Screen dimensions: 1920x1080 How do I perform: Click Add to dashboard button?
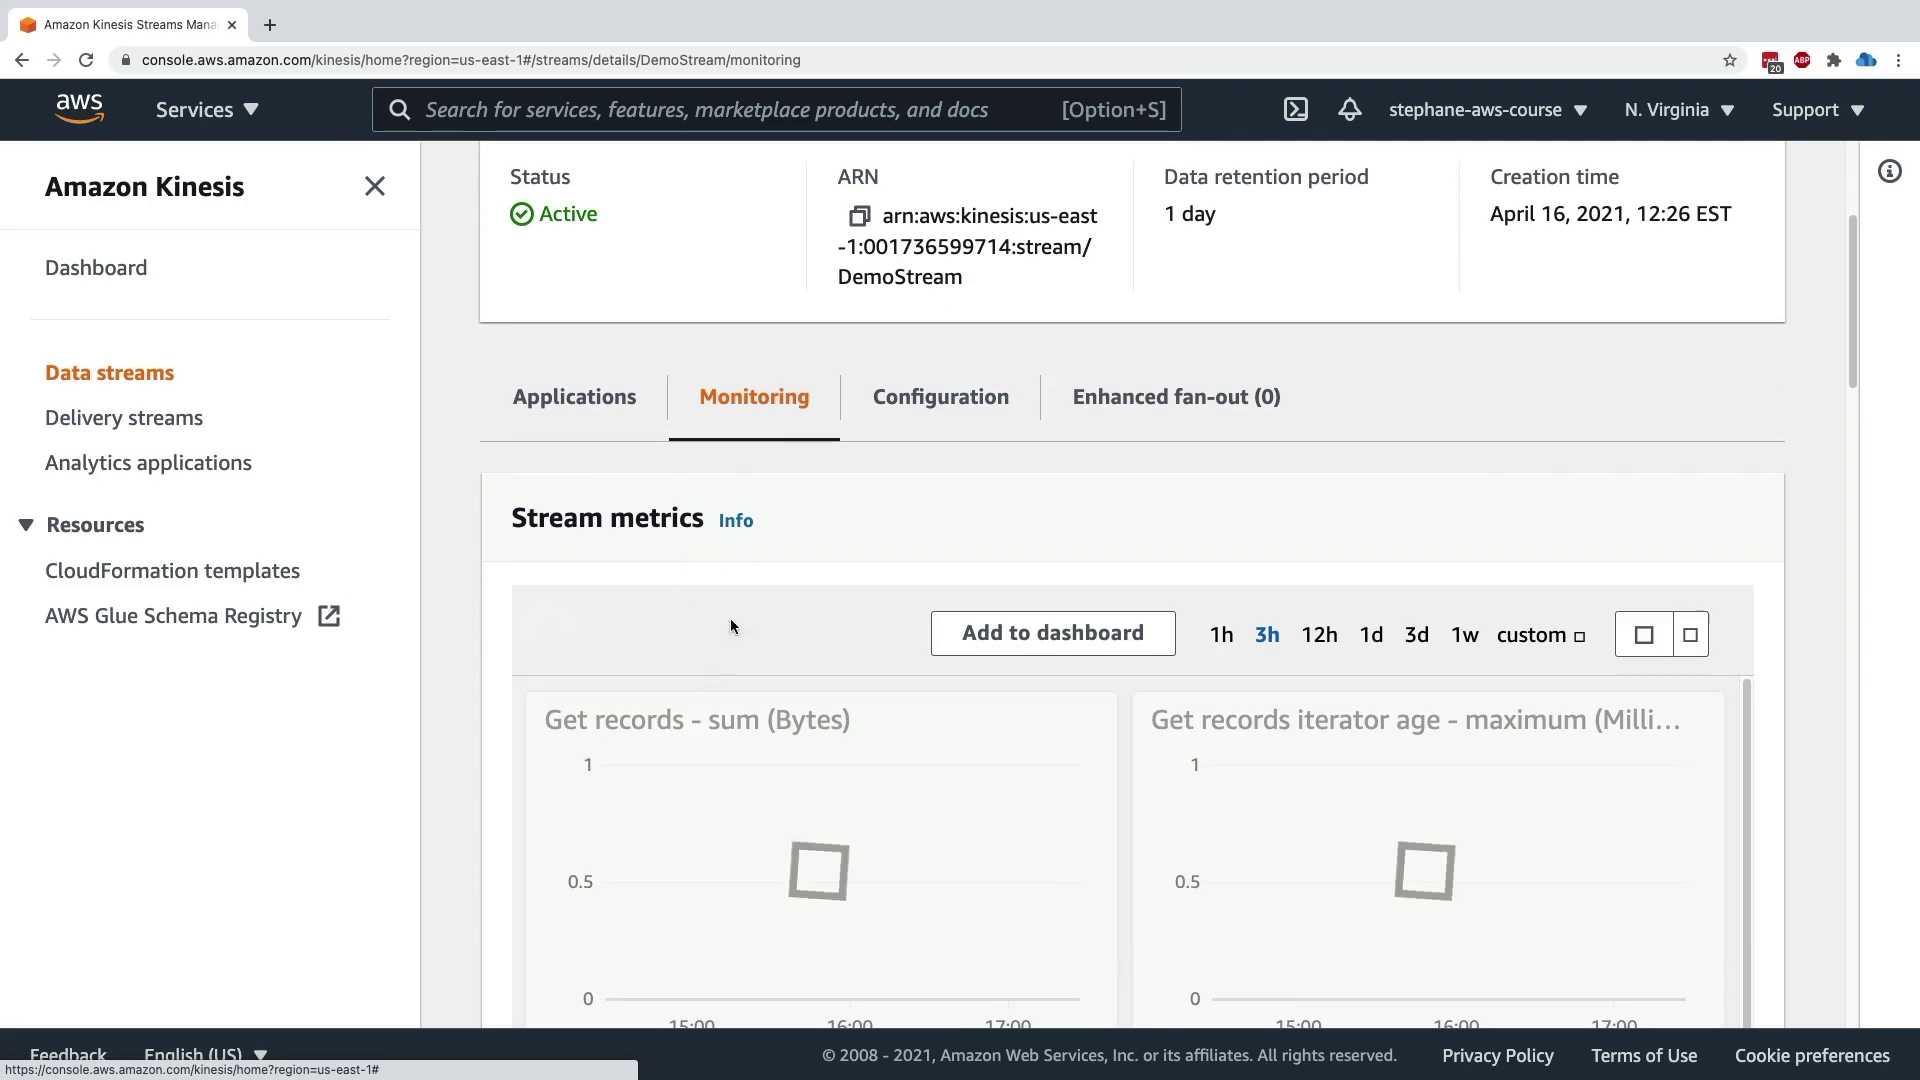(x=1052, y=633)
